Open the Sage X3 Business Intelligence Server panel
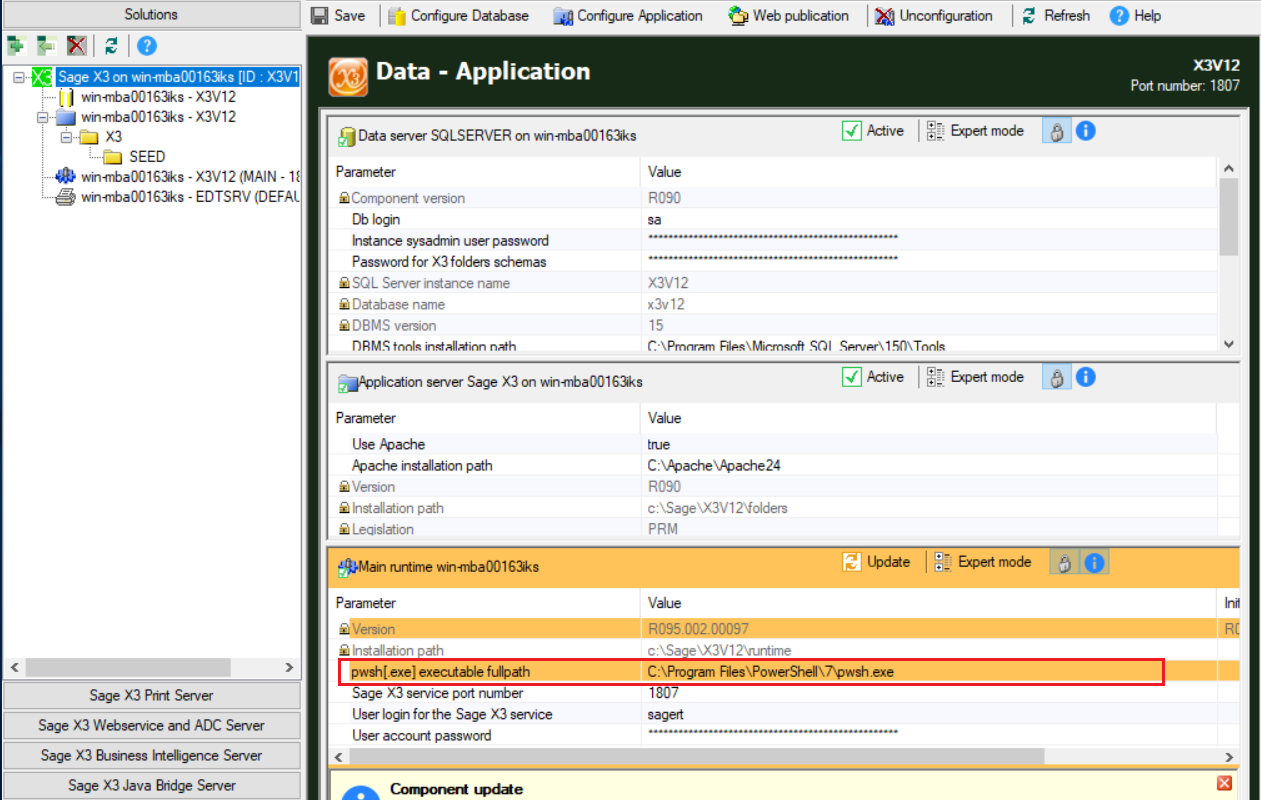Image resolution: width=1261 pixels, height=800 pixels. point(151,755)
